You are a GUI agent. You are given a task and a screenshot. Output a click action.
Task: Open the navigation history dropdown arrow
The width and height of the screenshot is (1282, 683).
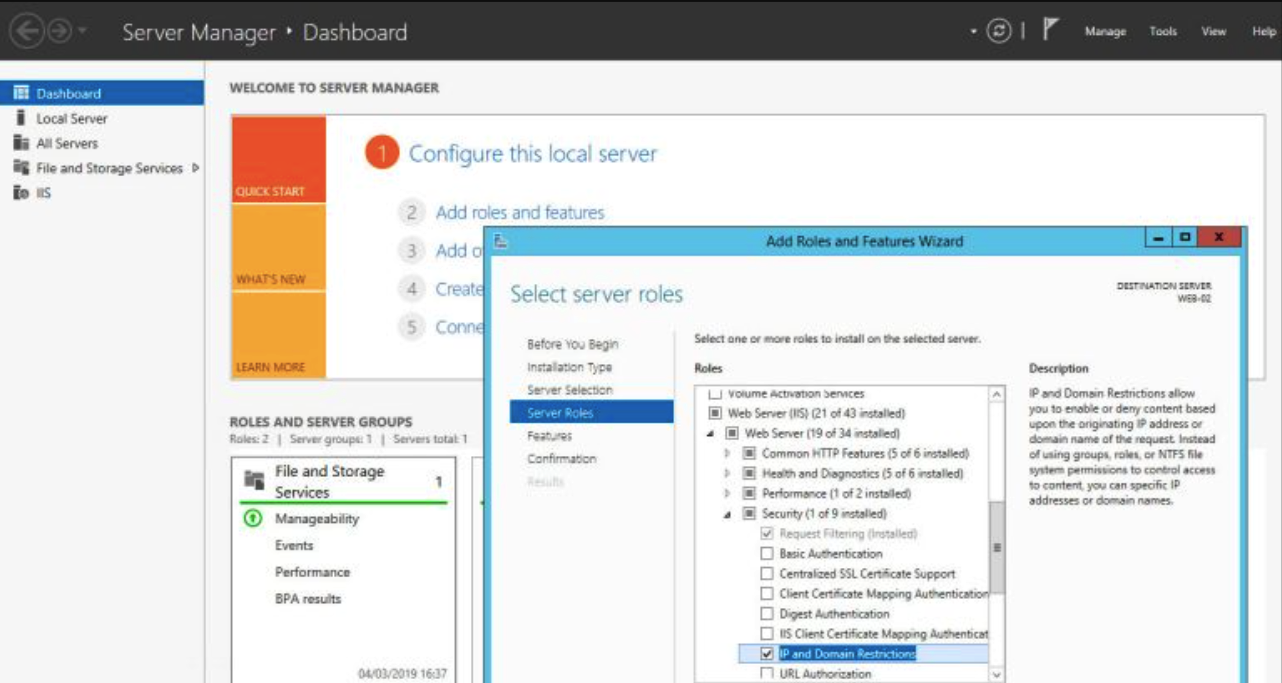tap(80, 32)
